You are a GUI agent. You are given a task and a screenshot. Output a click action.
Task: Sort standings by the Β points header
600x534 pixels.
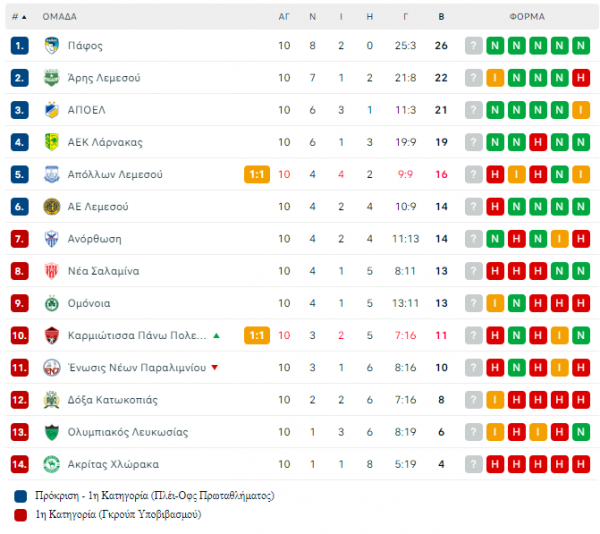[441, 16]
